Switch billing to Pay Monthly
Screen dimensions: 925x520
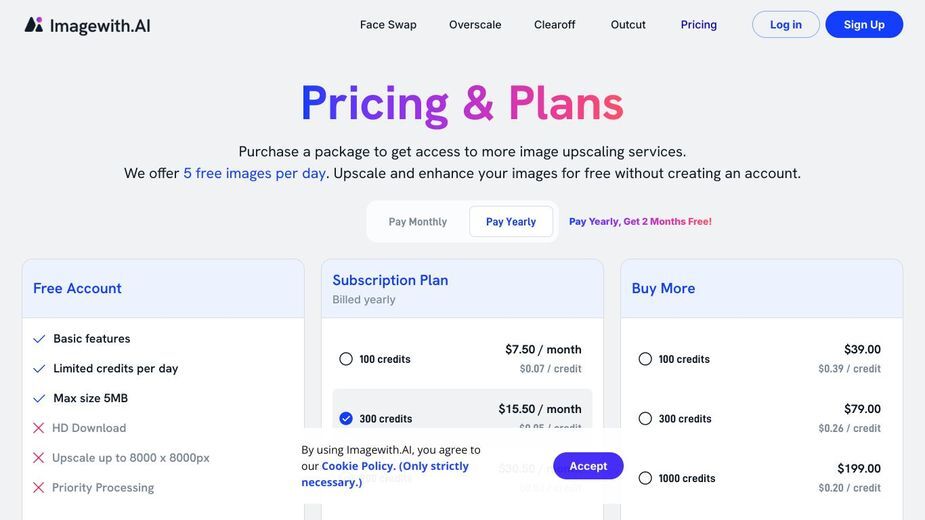[418, 221]
